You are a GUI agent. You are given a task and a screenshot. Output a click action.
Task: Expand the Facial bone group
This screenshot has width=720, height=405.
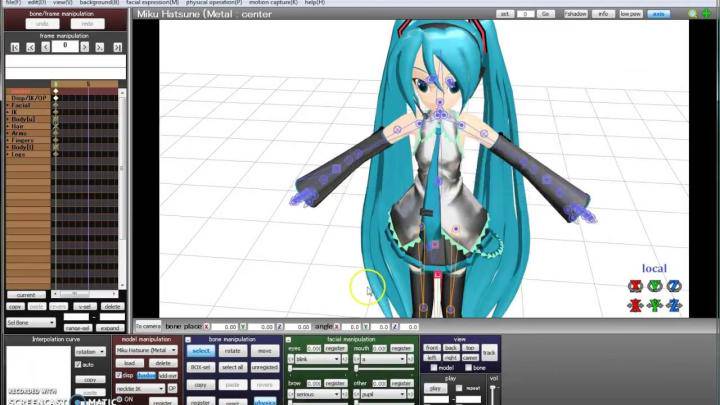8,105
